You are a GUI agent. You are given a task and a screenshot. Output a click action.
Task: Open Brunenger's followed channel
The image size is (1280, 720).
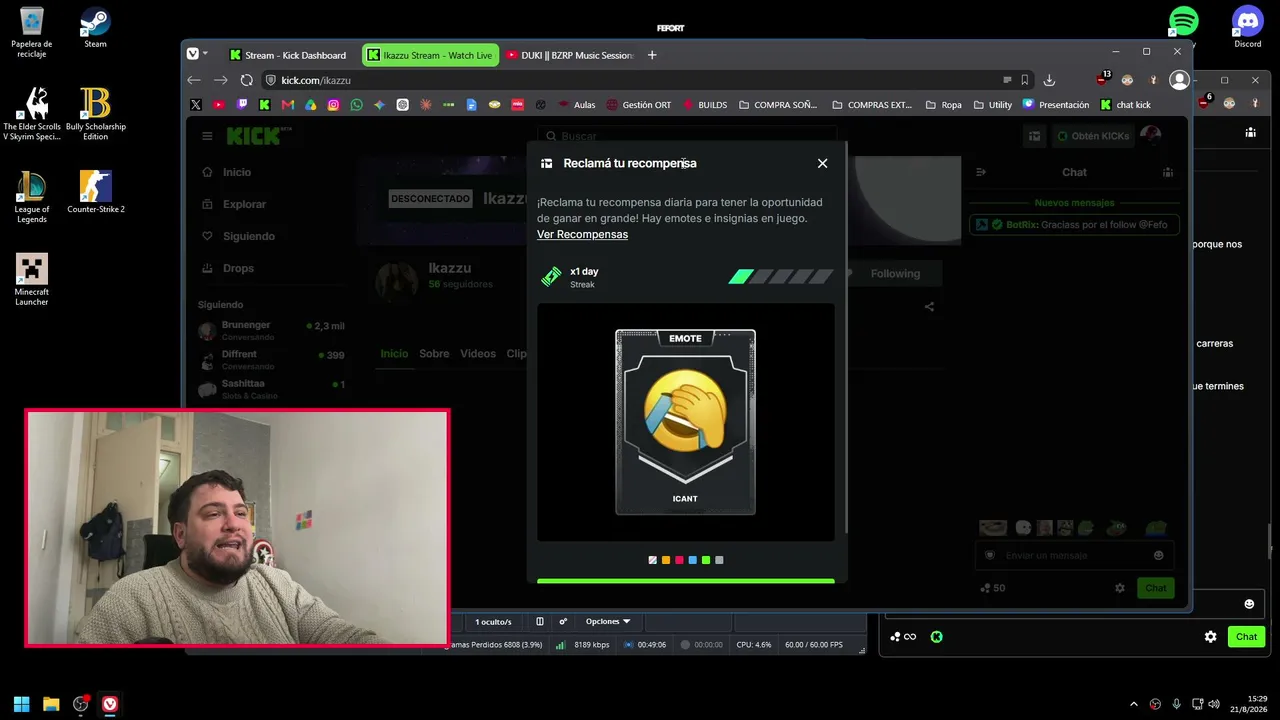pyautogui.click(x=272, y=330)
